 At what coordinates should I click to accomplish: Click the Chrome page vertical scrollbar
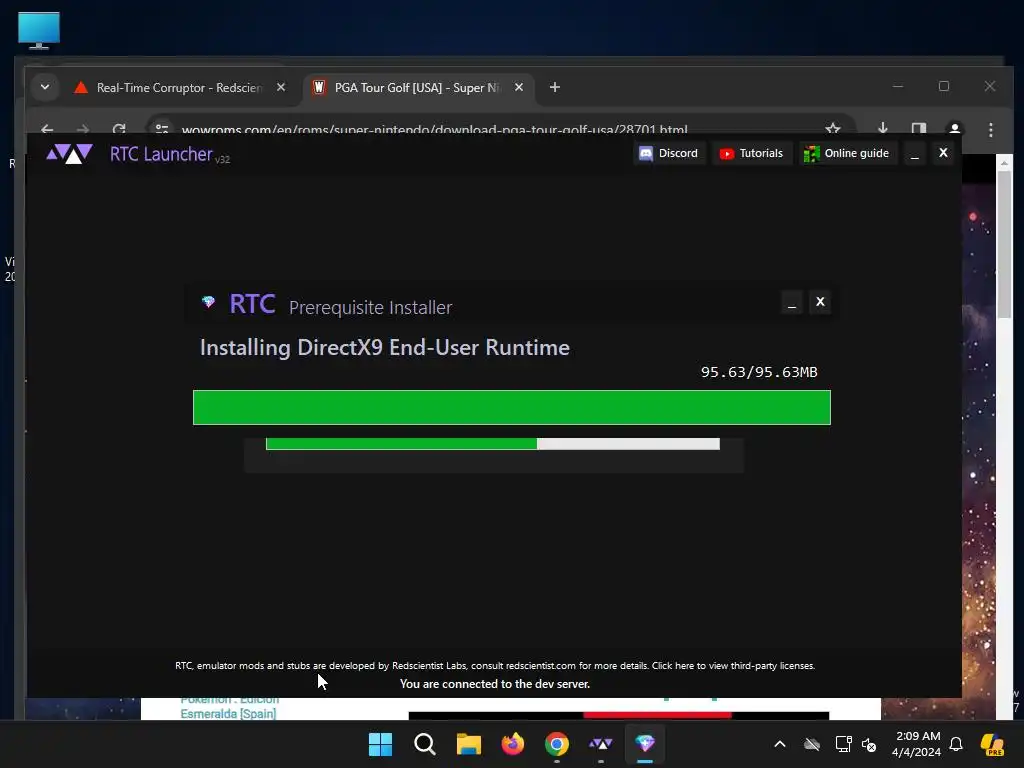[x=1004, y=244]
